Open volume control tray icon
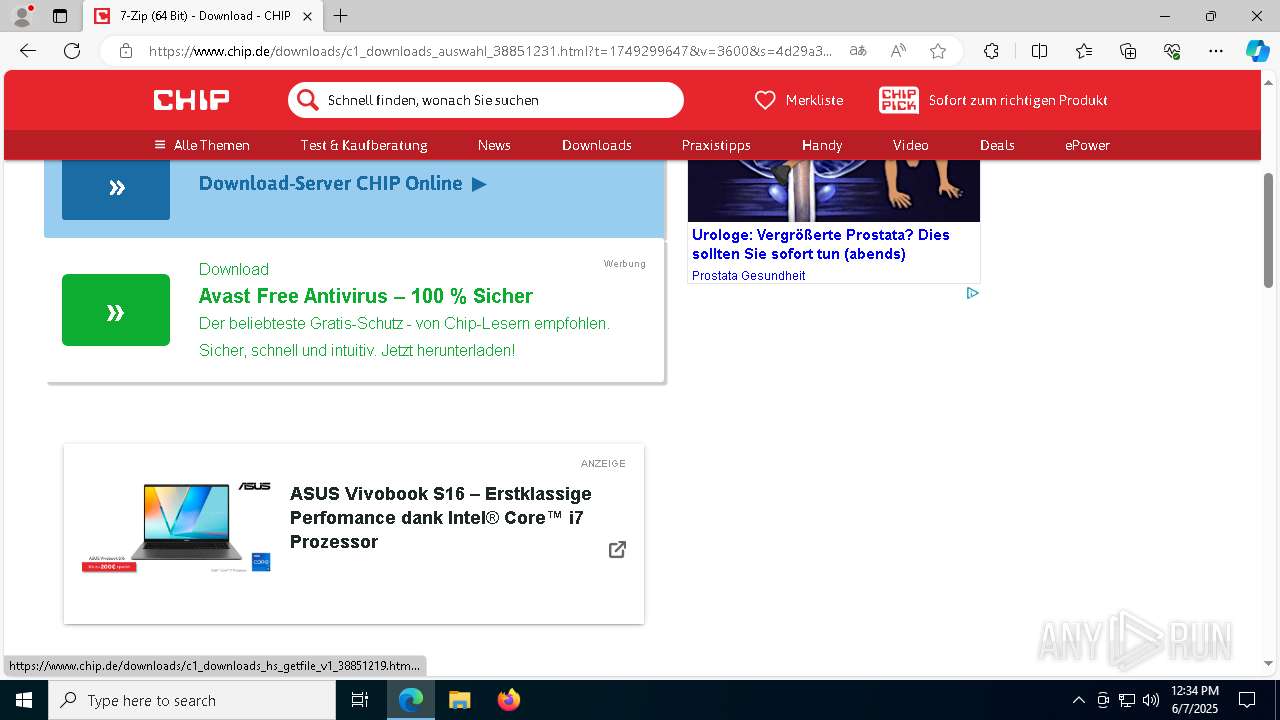Image resolution: width=1280 pixels, height=720 pixels. tap(1151, 700)
